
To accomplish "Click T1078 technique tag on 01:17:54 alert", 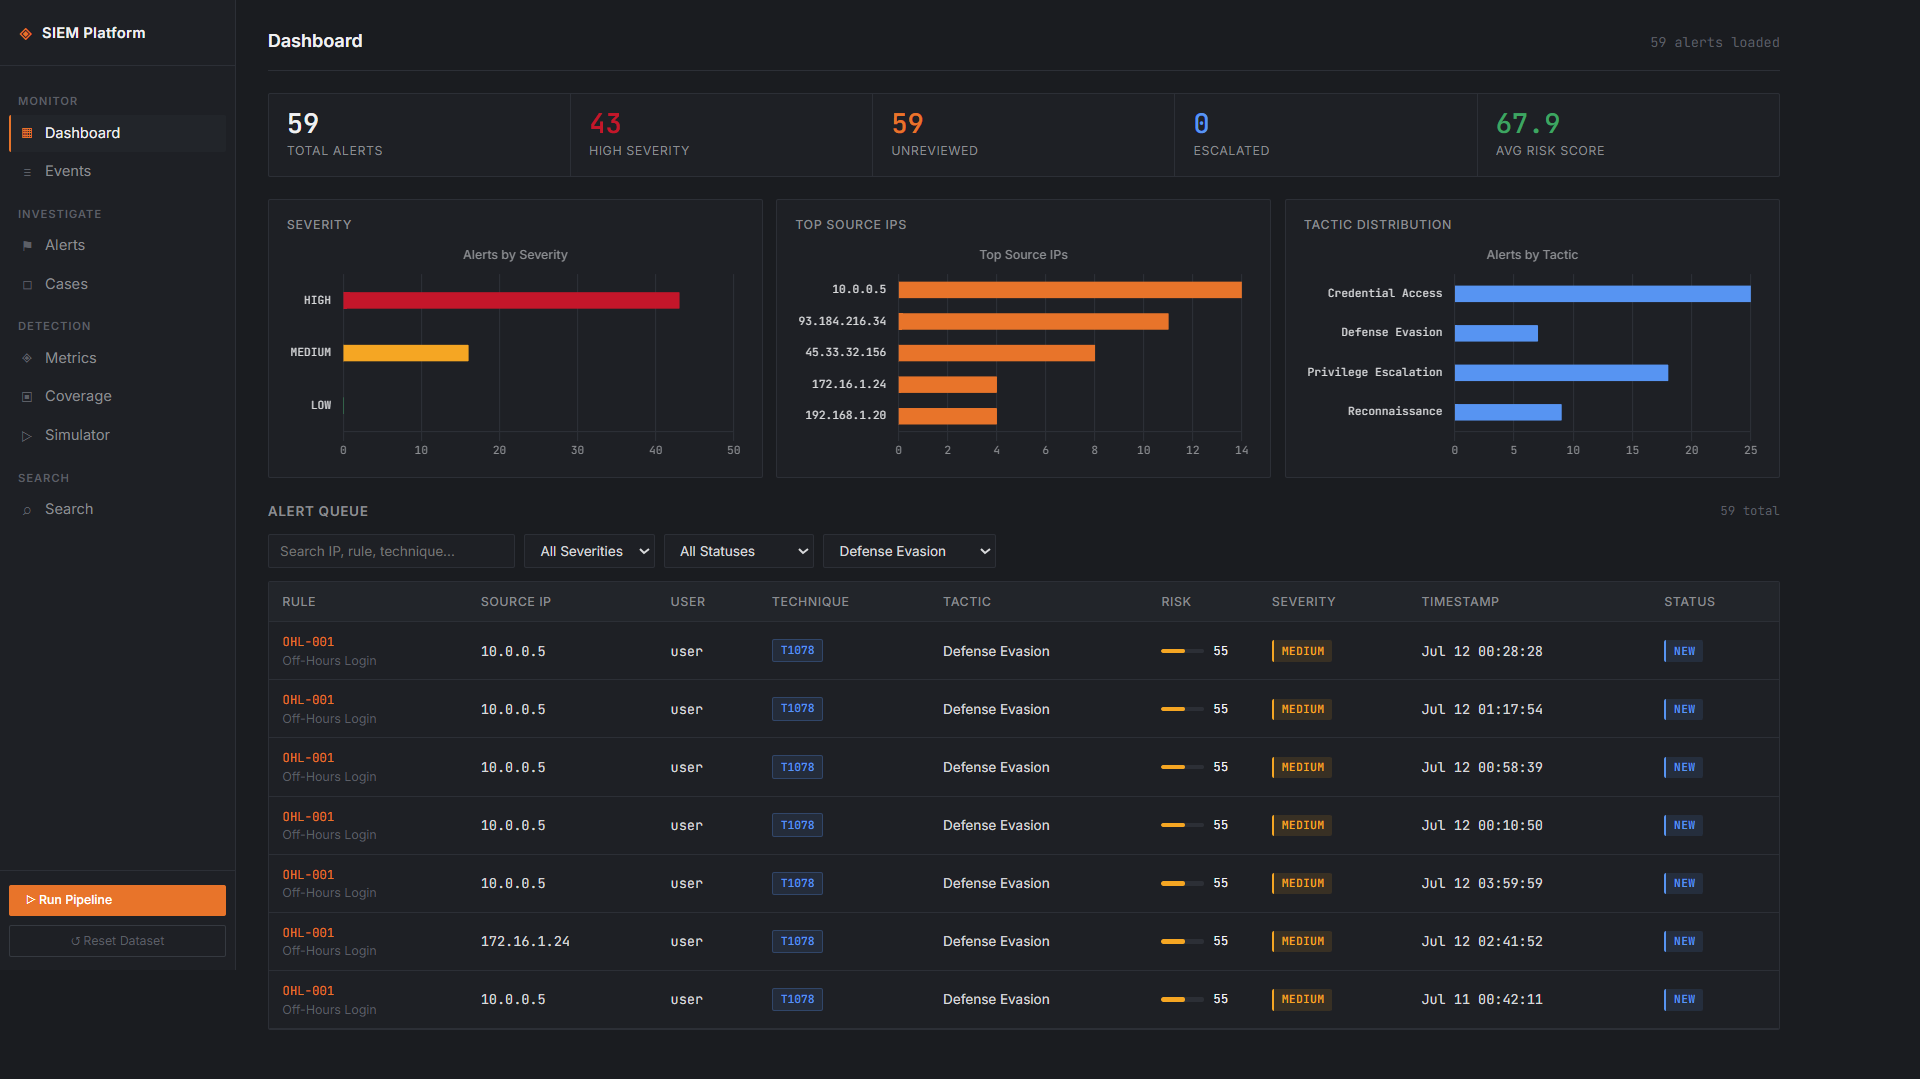I will 797,709.
